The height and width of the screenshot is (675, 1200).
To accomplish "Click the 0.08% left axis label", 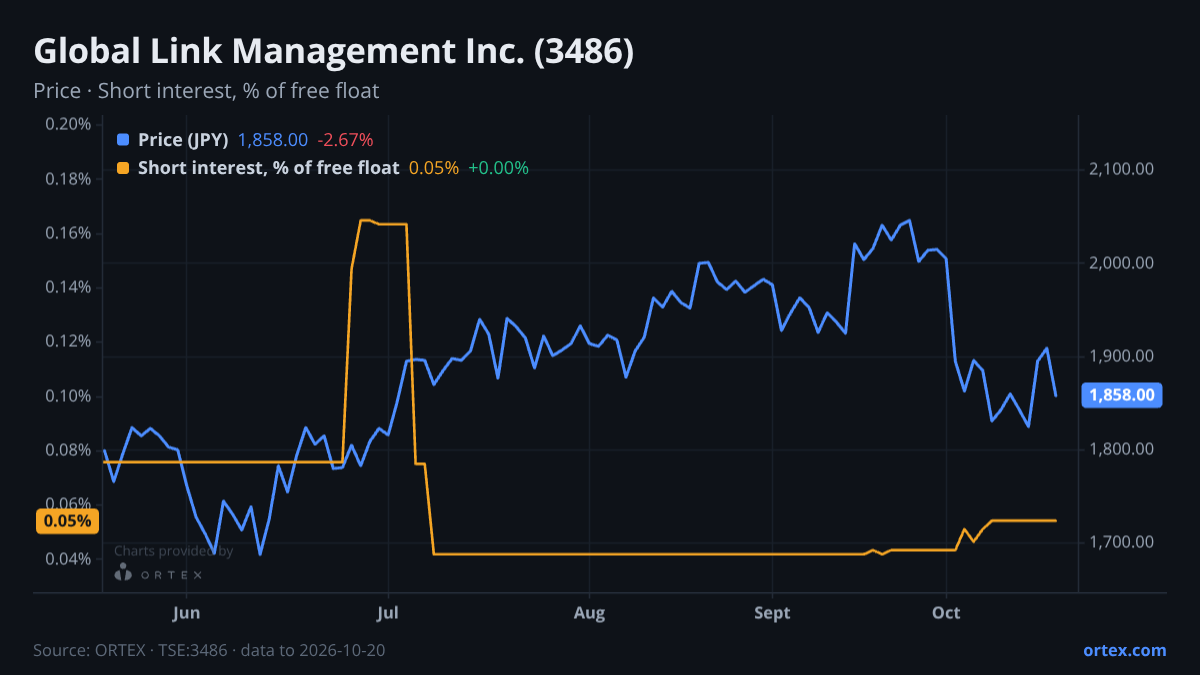I will (68, 450).
